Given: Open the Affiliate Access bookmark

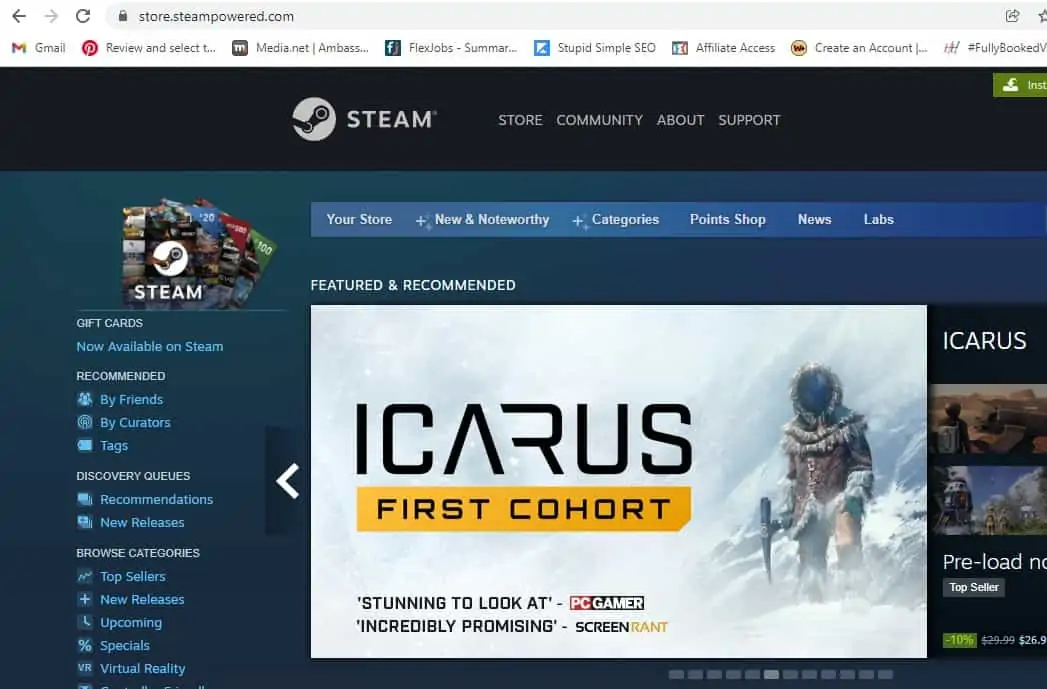Looking at the screenshot, I should tap(723, 48).
